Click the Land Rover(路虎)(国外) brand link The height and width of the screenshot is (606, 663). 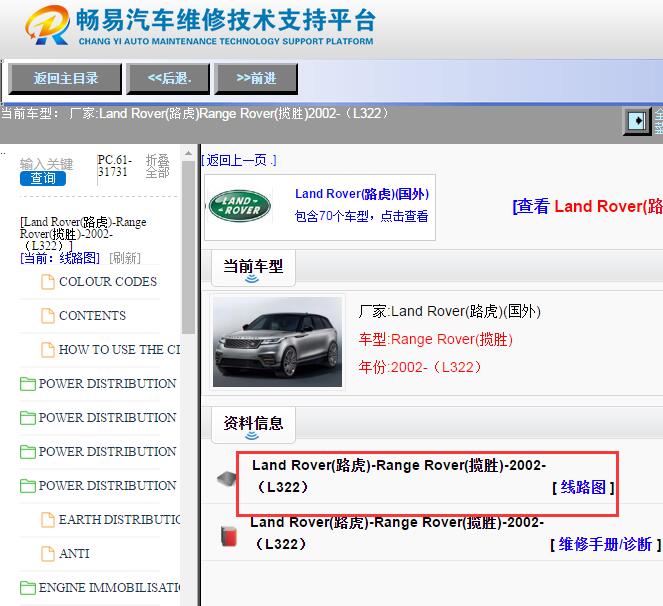362,194
